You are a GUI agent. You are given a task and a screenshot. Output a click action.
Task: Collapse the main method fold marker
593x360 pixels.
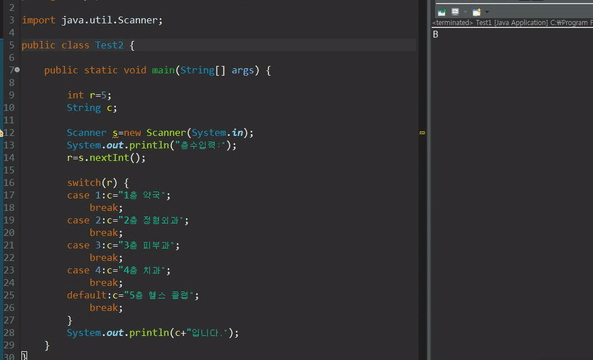[17, 70]
